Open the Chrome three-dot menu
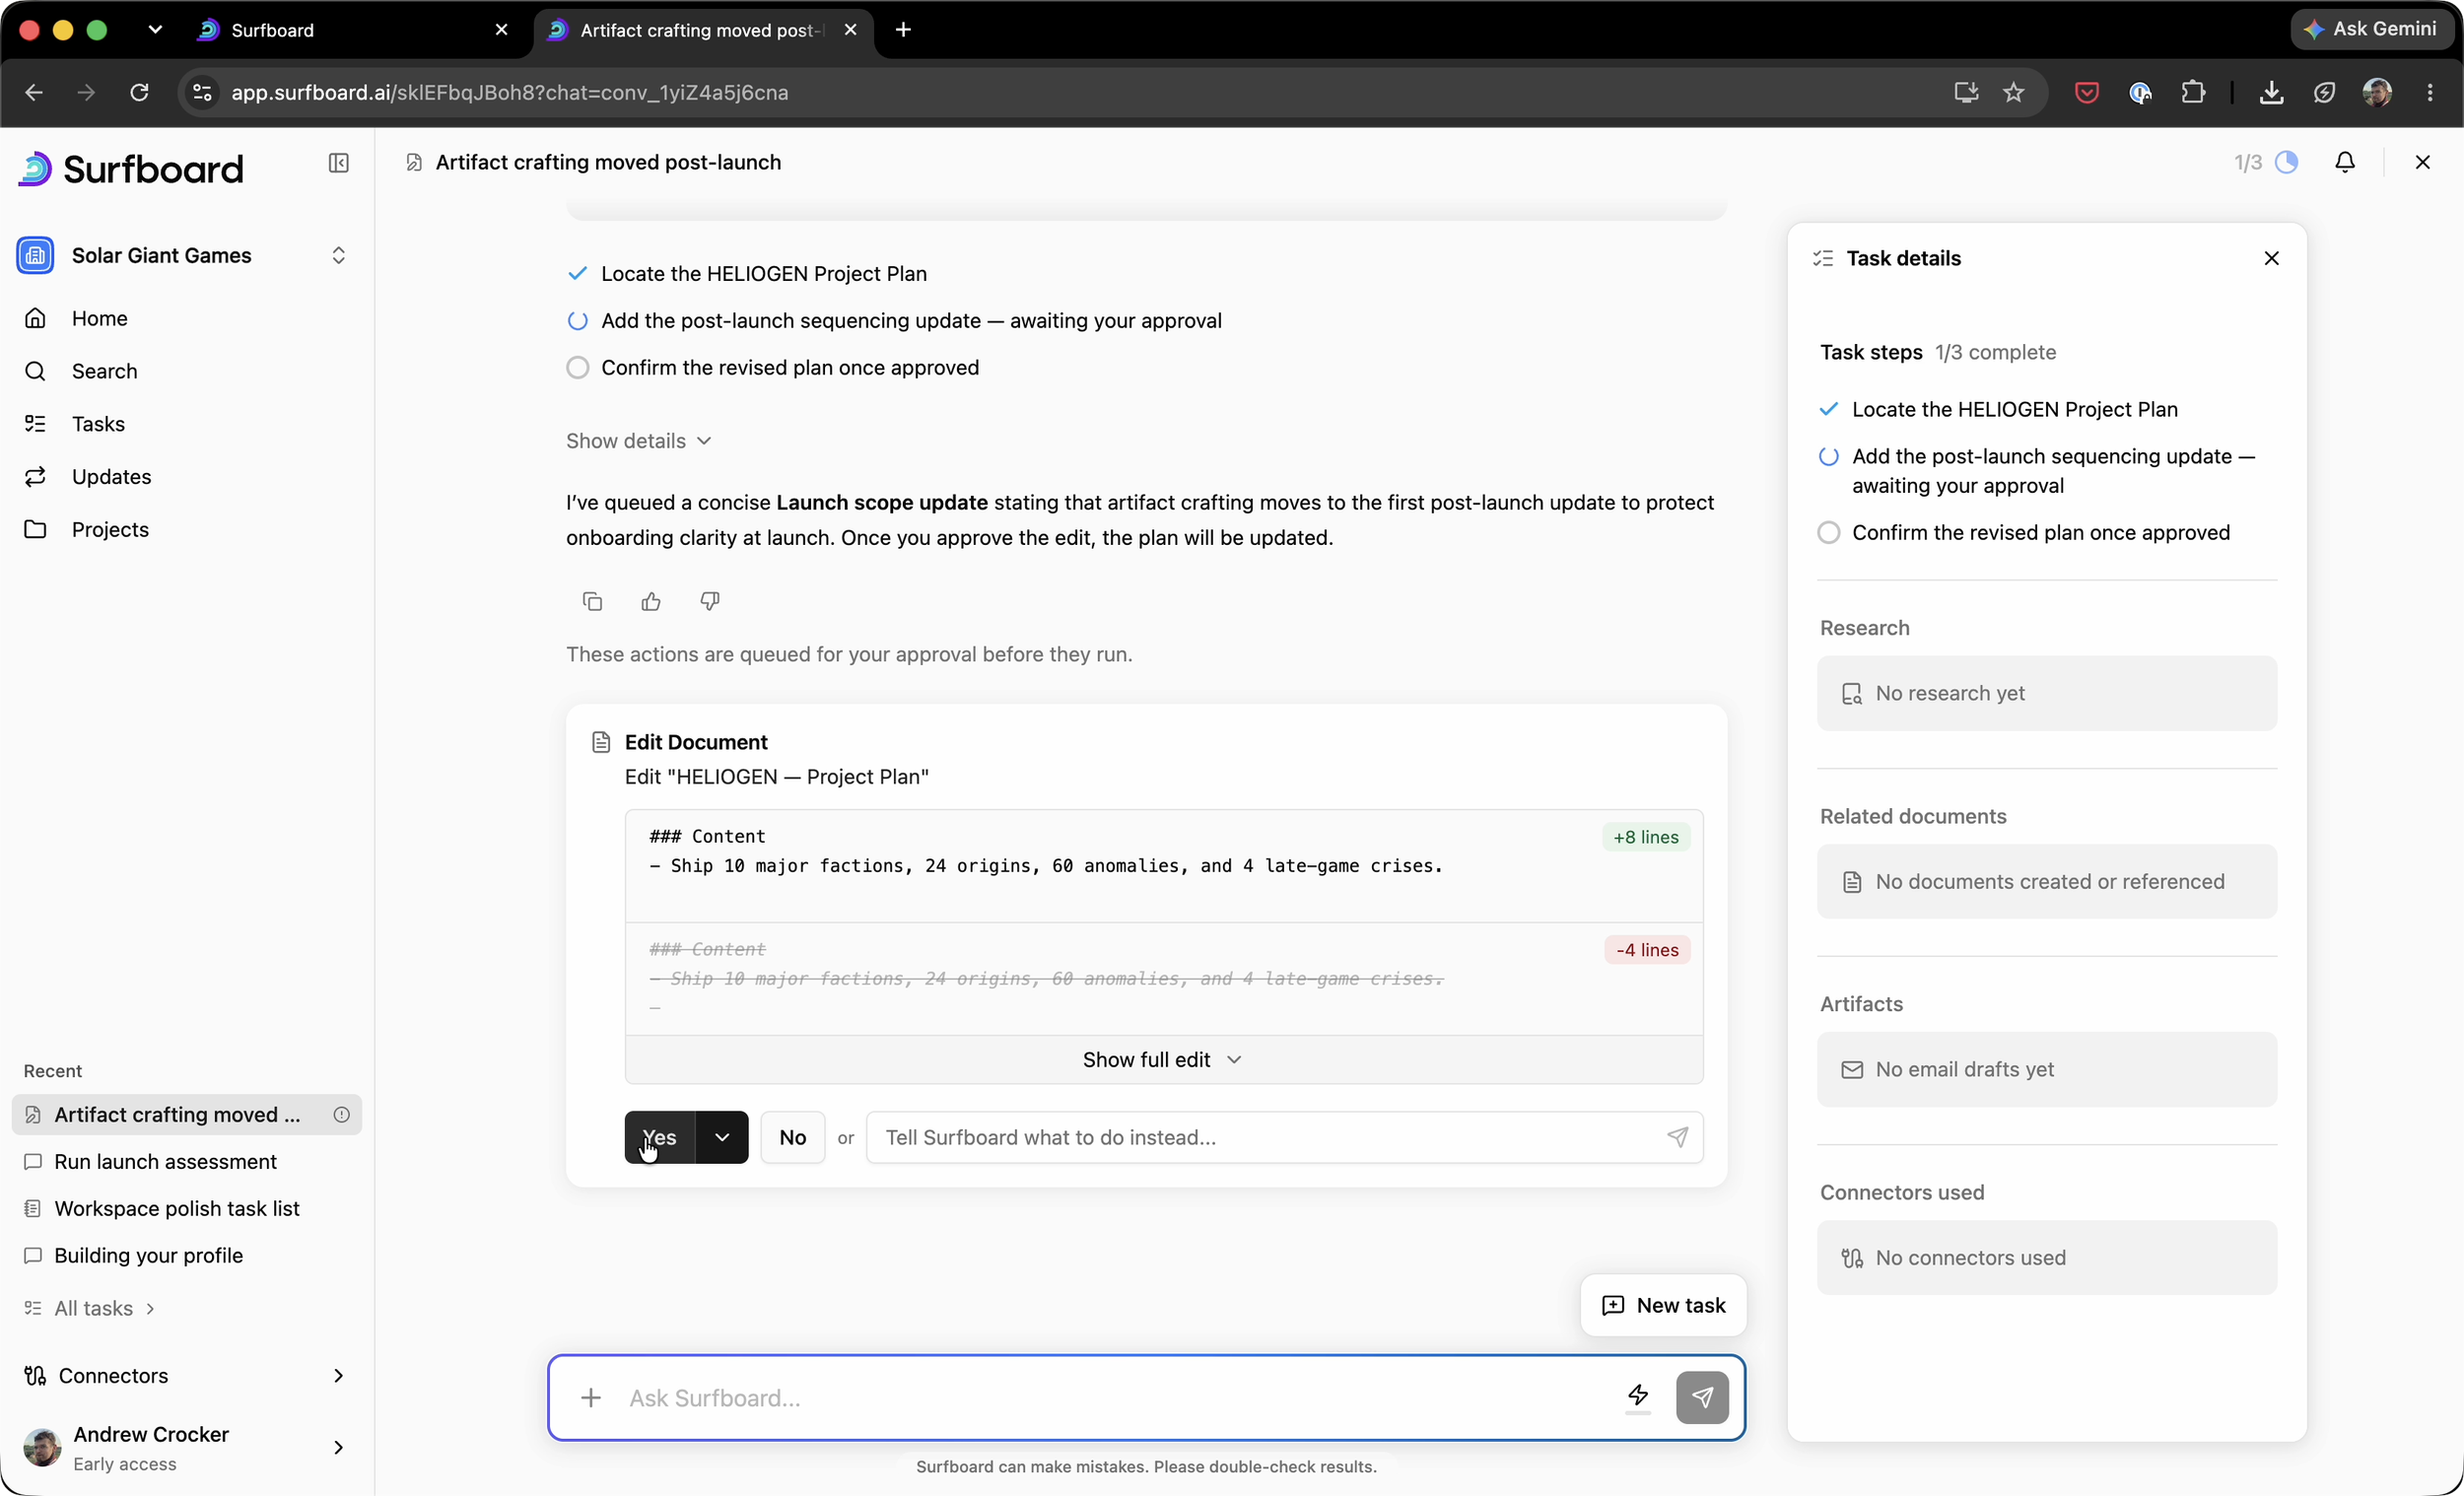2464x1496 pixels. pyautogui.click(x=2430, y=92)
